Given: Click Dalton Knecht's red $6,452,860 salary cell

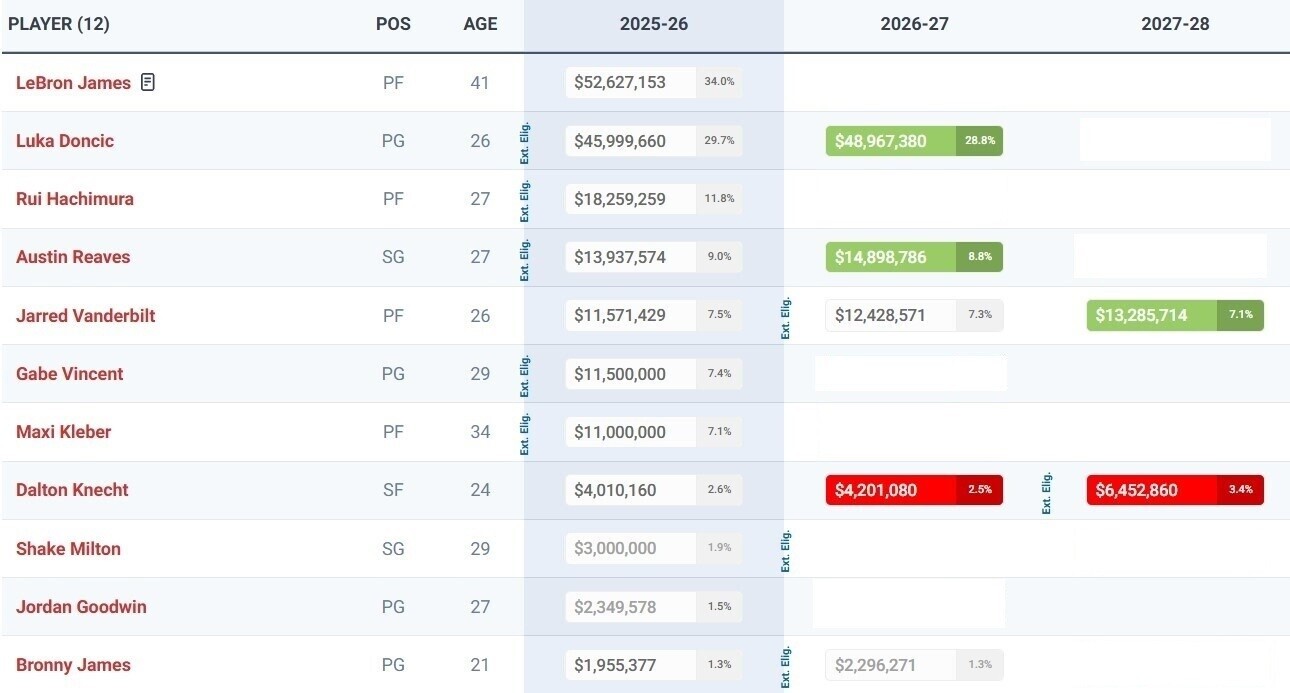Looking at the screenshot, I should coord(1151,490).
